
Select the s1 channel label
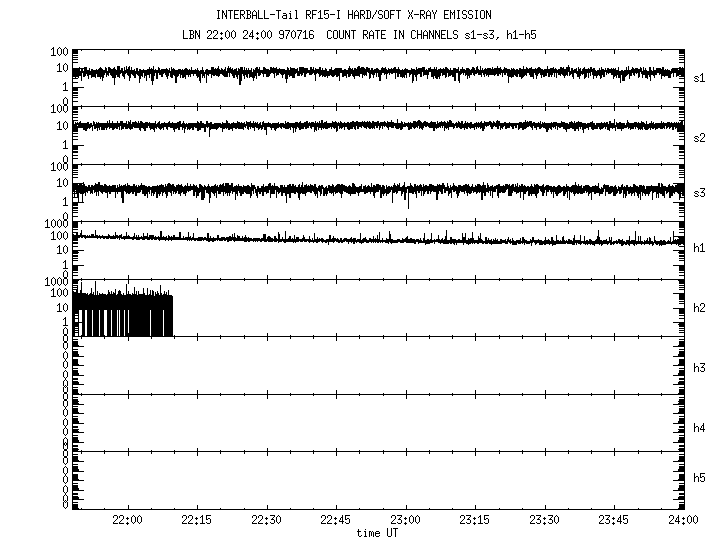click(700, 77)
